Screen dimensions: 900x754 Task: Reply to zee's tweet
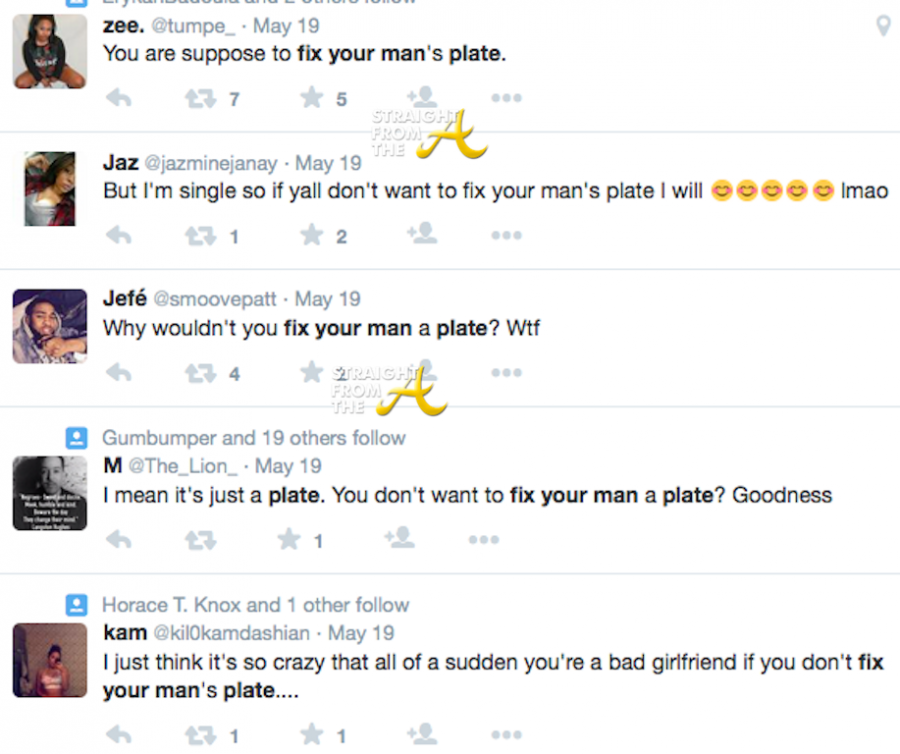(118, 98)
